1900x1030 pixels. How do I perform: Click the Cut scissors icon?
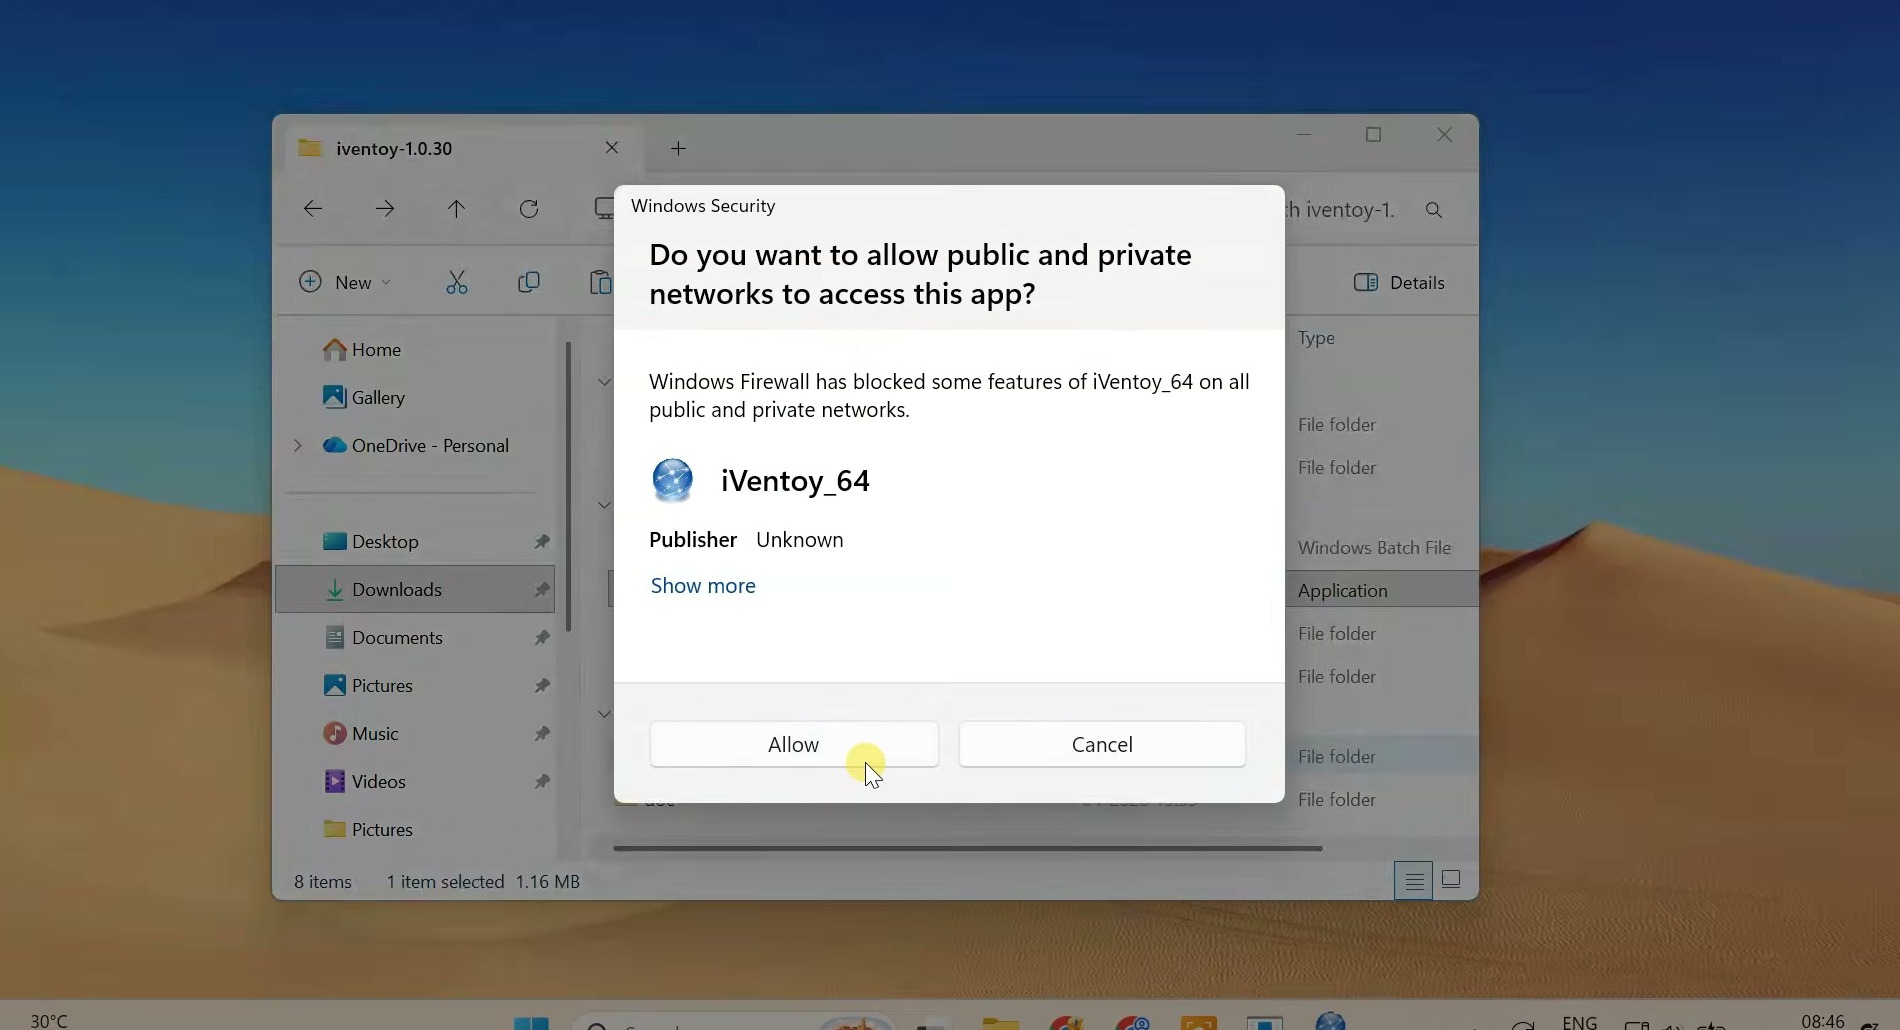click(x=457, y=282)
